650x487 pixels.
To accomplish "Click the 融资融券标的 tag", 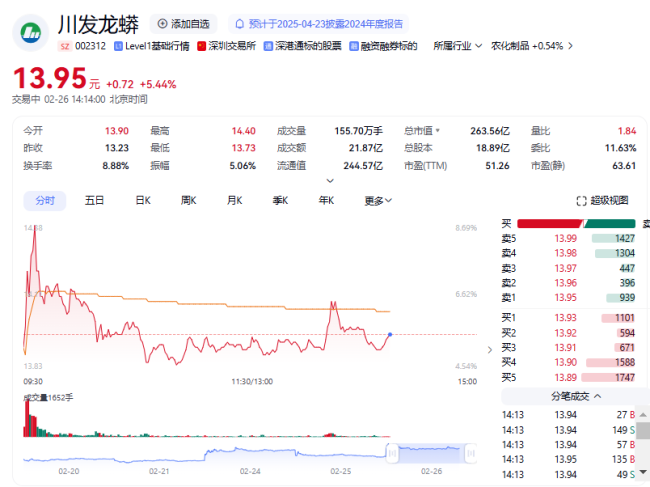I will pyautogui.click(x=383, y=46).
